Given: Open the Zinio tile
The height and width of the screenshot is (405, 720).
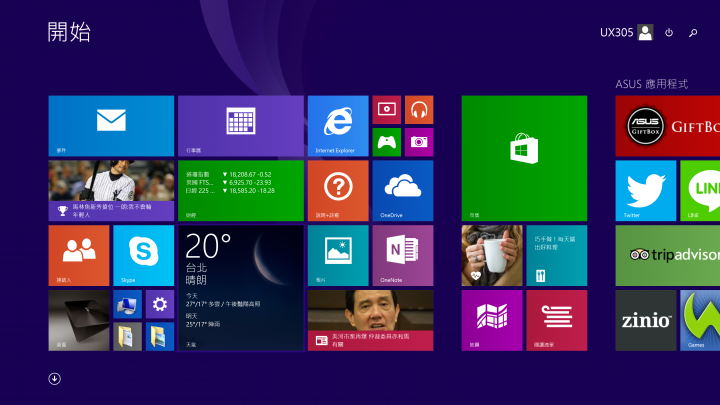Looking at the screenshot, I should tap(646, 320).
